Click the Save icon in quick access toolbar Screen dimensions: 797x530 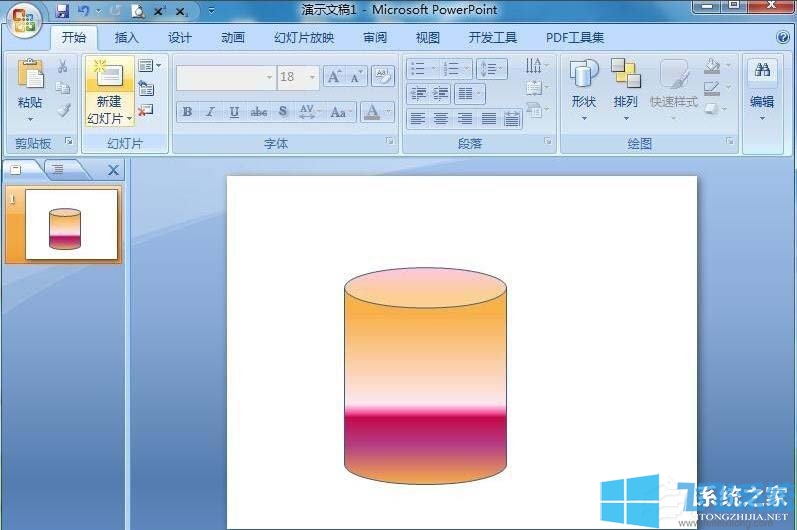pyautogui.click(x=62, y=11)
